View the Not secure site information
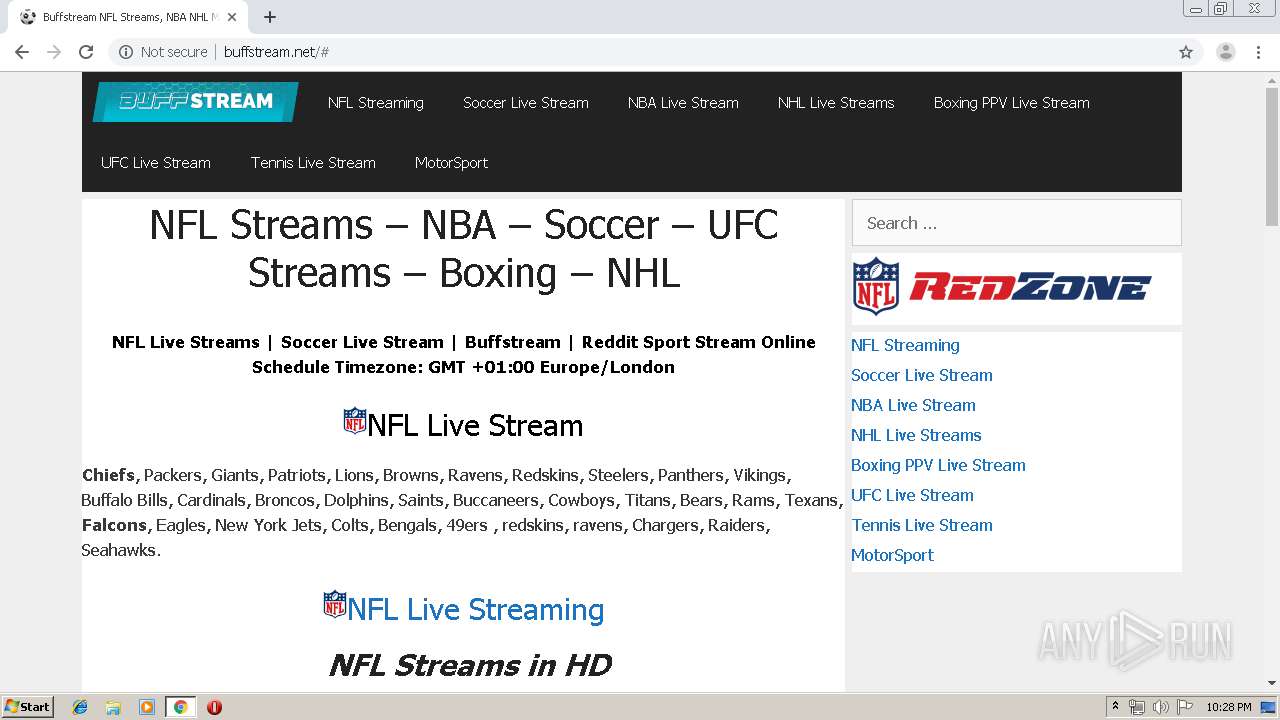1280x720 pixels. coord(163,52)
